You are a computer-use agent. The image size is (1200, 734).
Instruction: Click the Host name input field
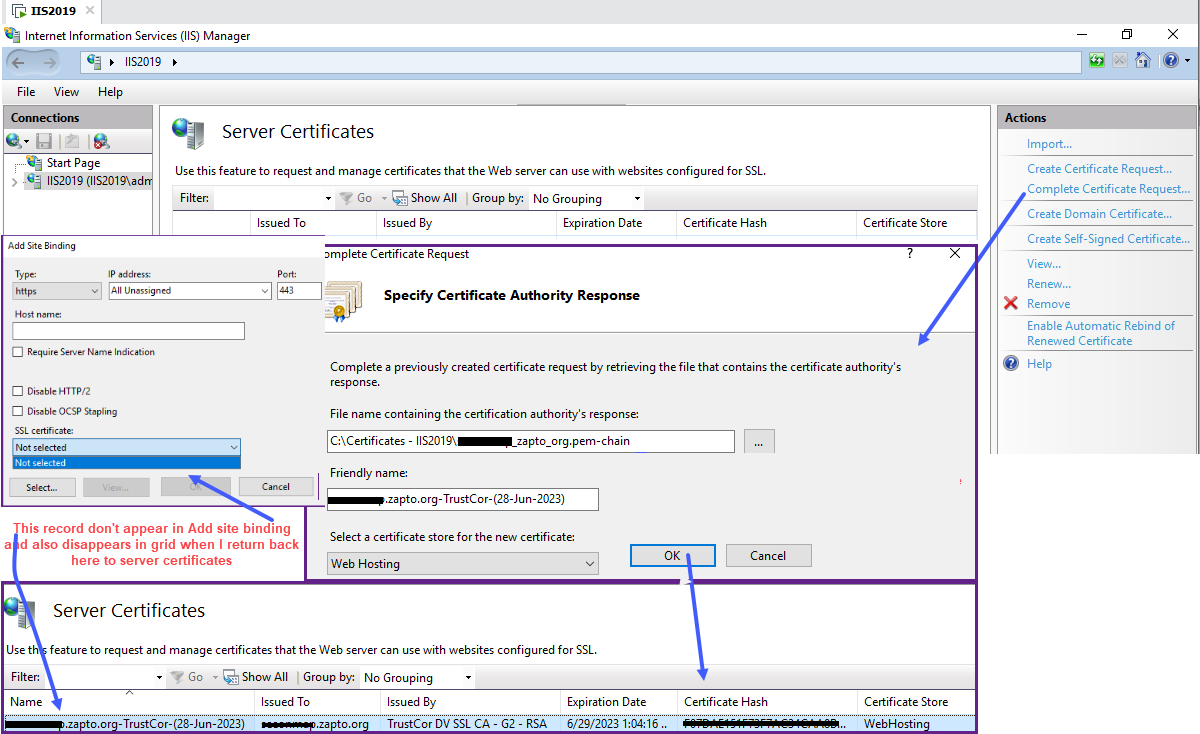pyautogui.click(x=129, y=331)
